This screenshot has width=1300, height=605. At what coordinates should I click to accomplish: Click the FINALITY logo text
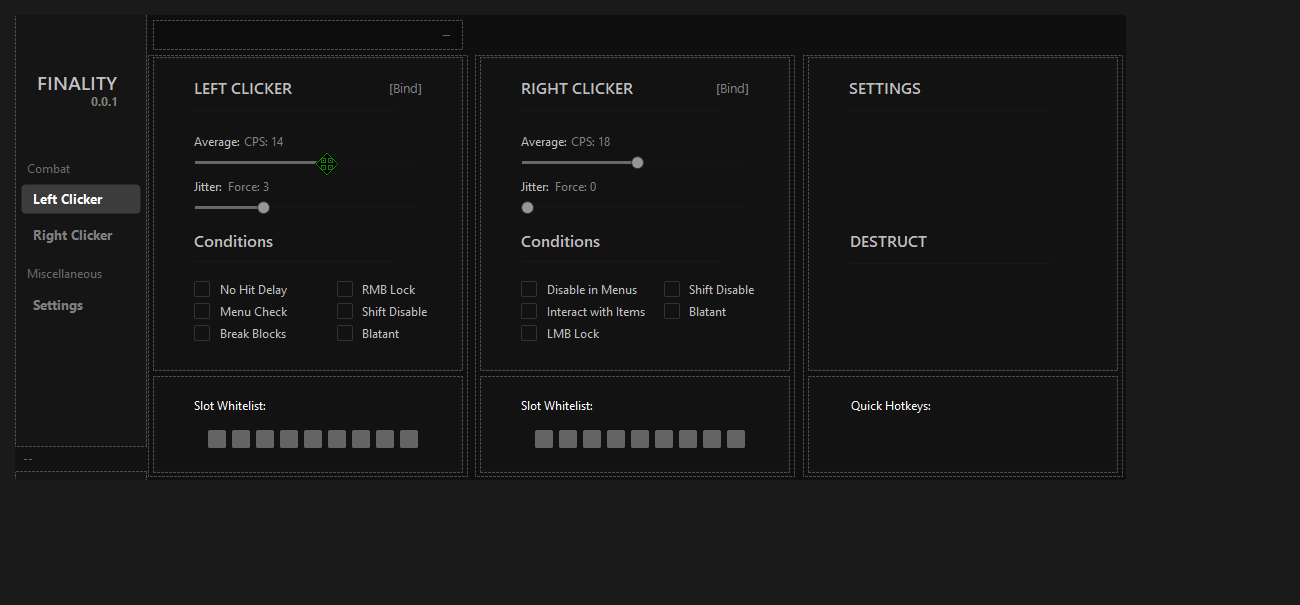[x=77, y=84]
